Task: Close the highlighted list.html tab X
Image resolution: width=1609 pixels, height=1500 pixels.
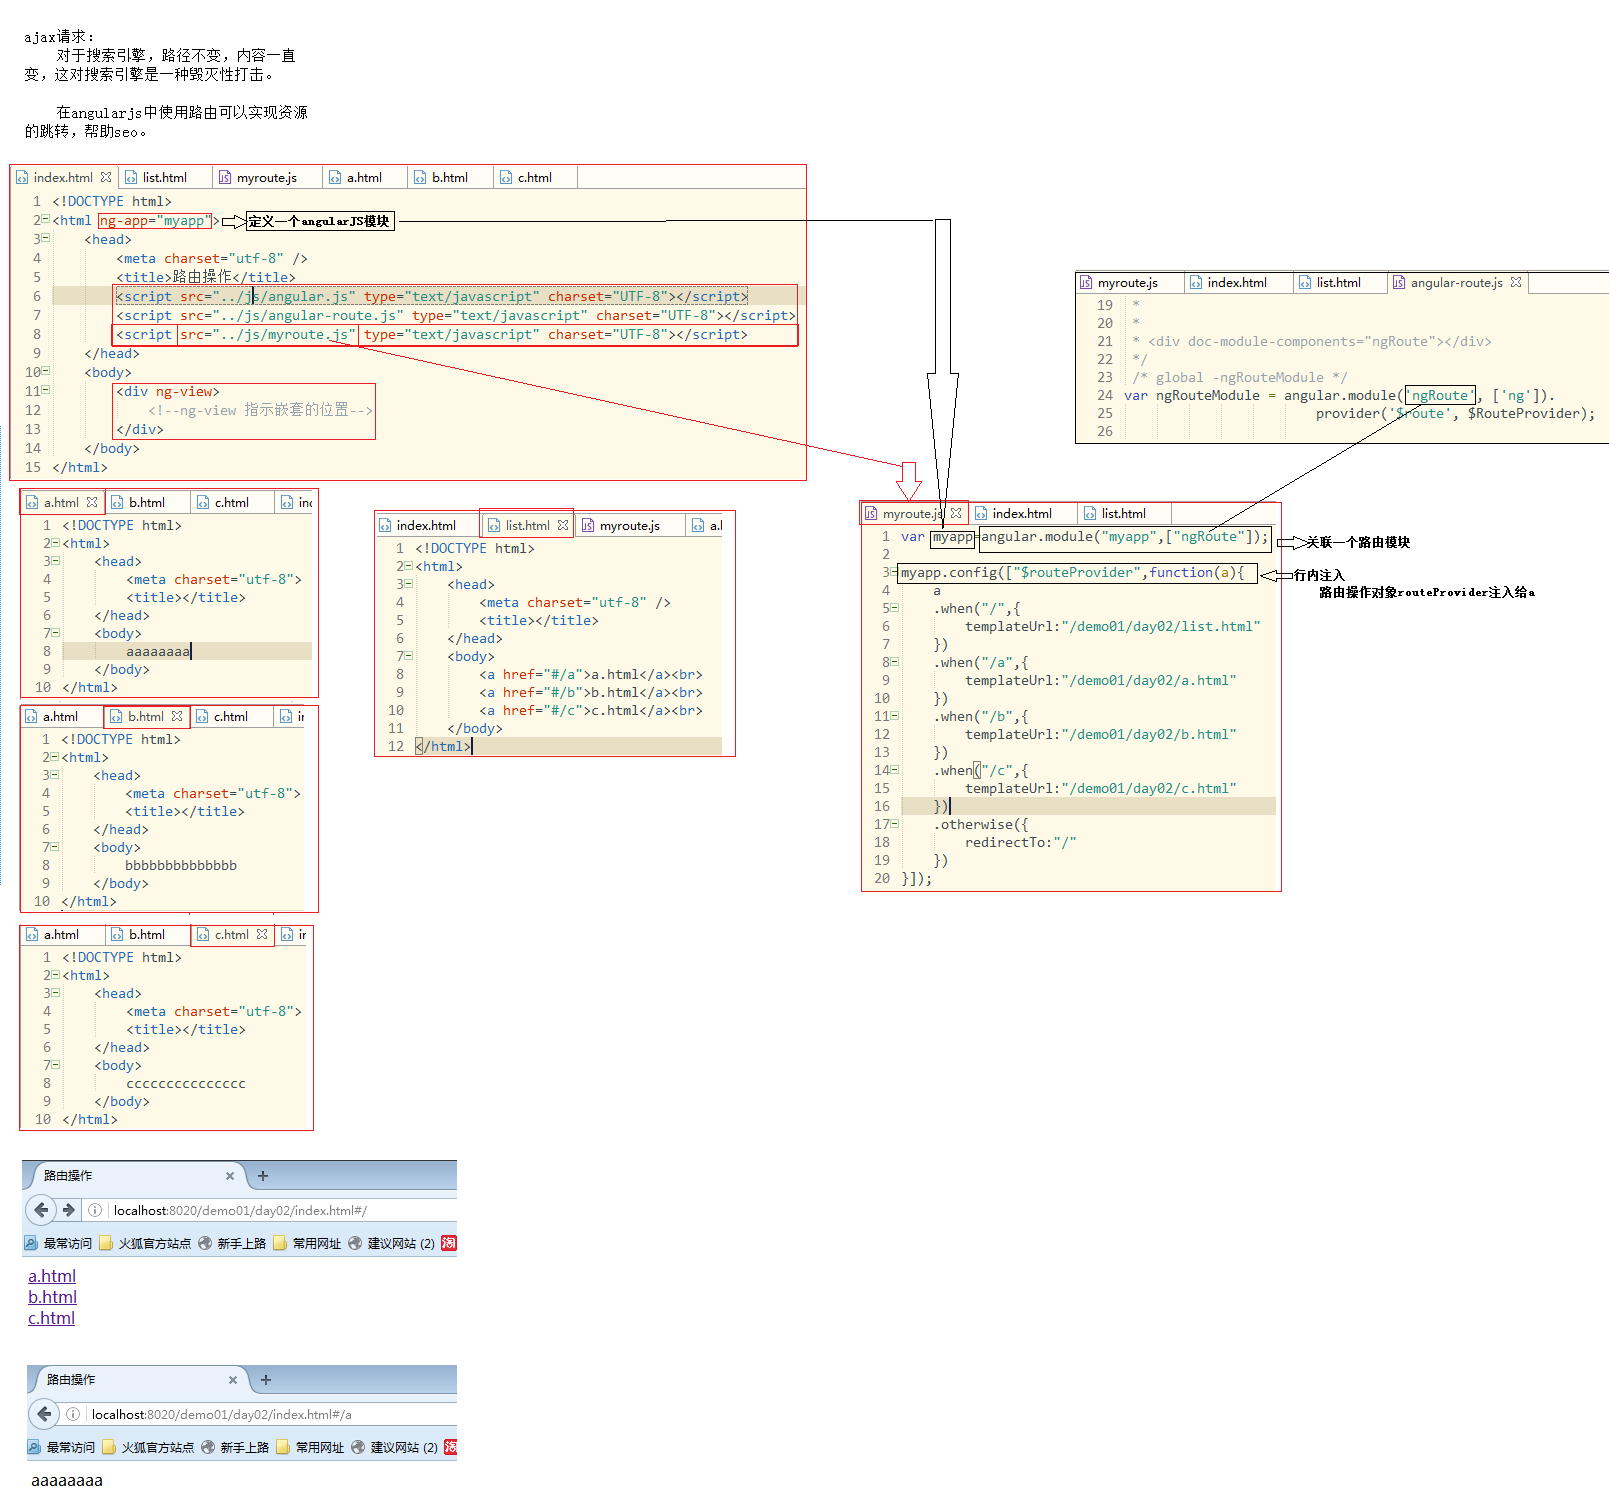Action: 563,525
